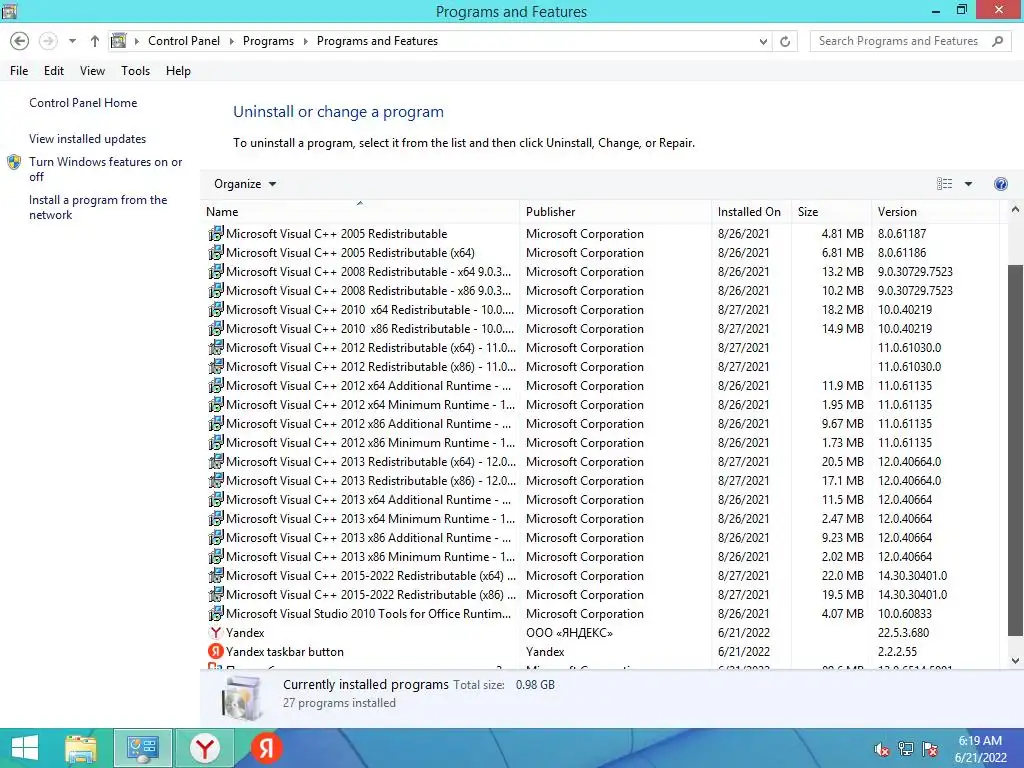Click the blue help question icon
Image resolution: width=1024 pixels, height=768 pixels.
(x=1000, y=184)
